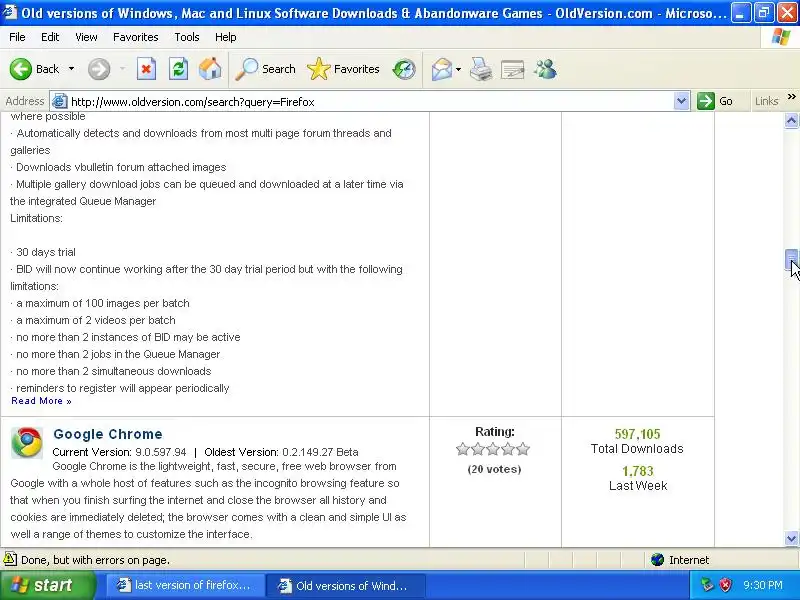Screen dimensions: 800x600
Task: Click the green Go button
Action: 715,101
